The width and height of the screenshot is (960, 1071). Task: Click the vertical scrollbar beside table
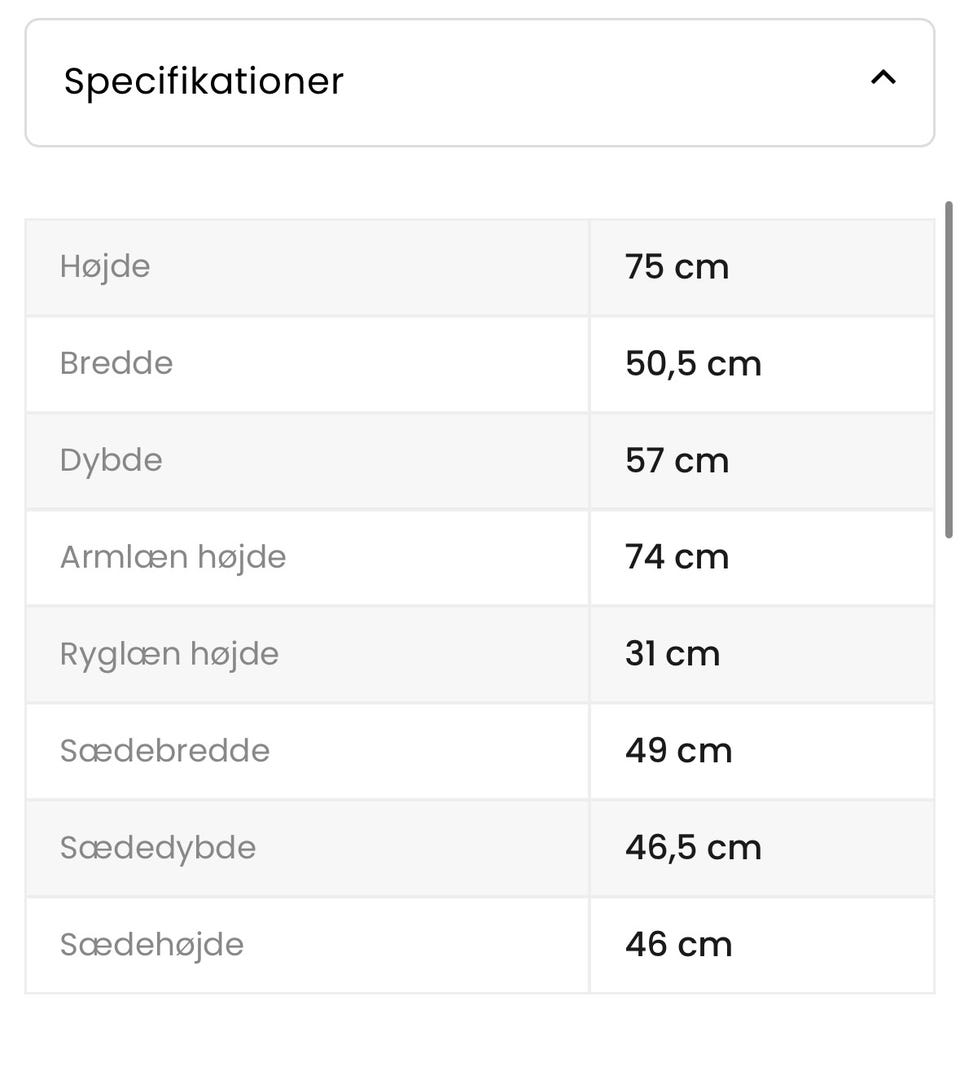click(x=948, y=370)
